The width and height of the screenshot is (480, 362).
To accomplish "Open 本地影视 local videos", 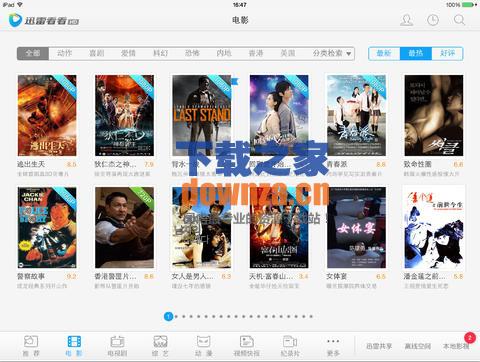I will [x=456, y=346].
